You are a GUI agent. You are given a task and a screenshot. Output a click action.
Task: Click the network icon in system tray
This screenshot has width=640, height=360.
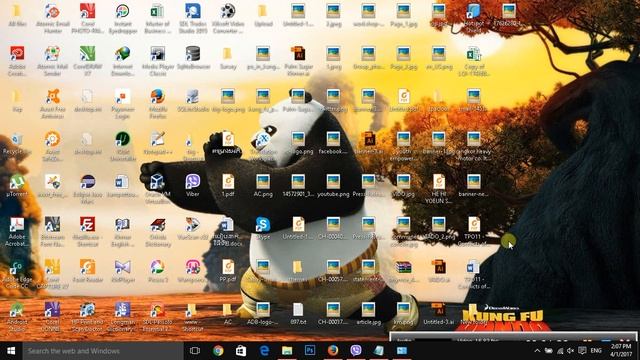click(x=560, y=351)
